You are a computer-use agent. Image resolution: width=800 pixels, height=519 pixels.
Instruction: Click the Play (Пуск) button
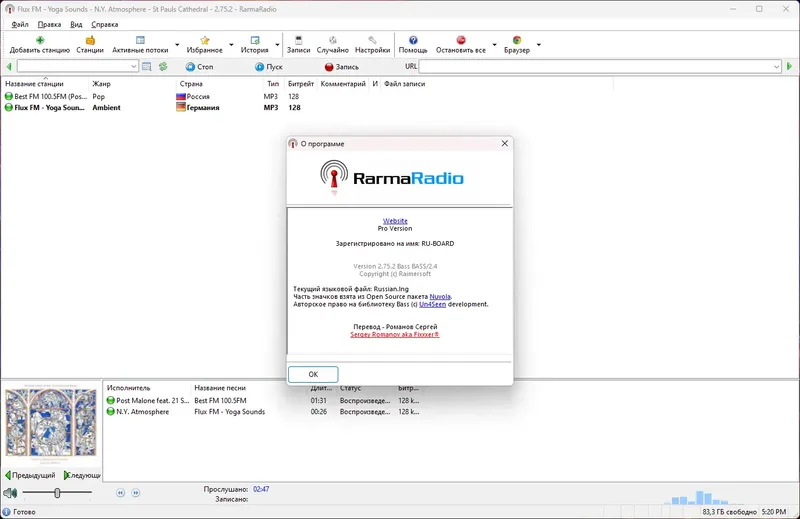[x=268, y=67]
